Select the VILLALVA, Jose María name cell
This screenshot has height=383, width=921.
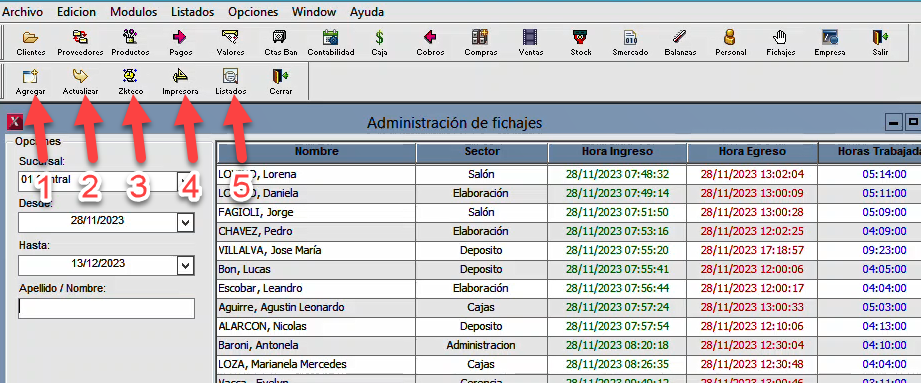coord(317,250)
